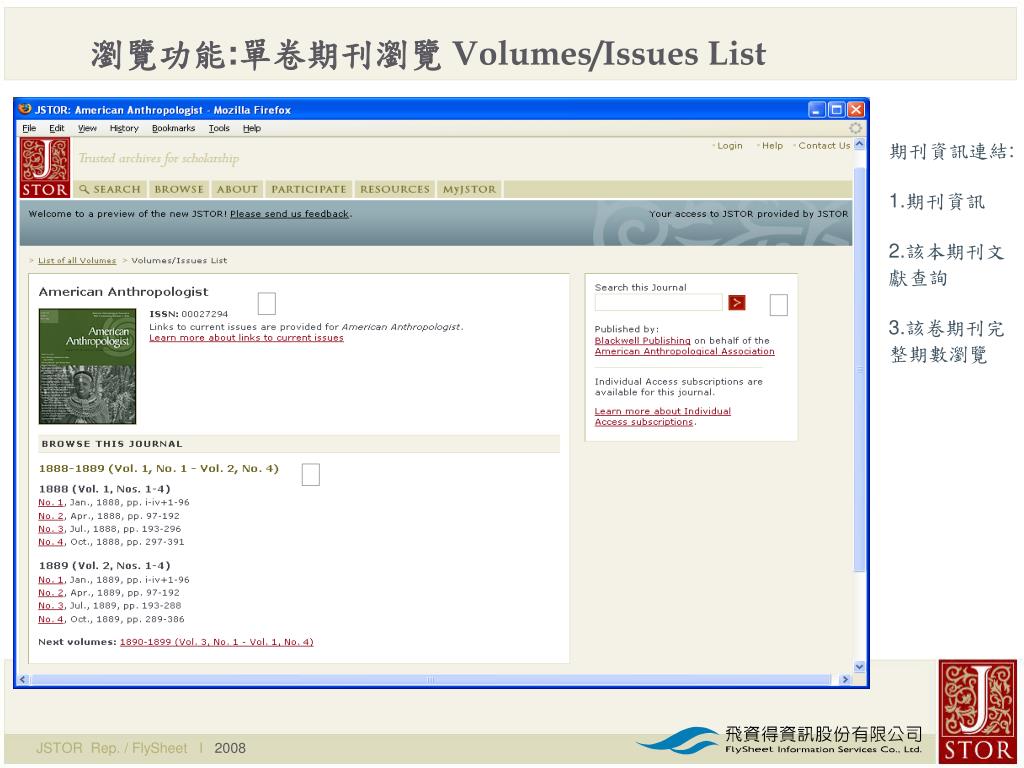
Task: Open 1888 No. 3 issue link
Action: click(x=51, y=529)
